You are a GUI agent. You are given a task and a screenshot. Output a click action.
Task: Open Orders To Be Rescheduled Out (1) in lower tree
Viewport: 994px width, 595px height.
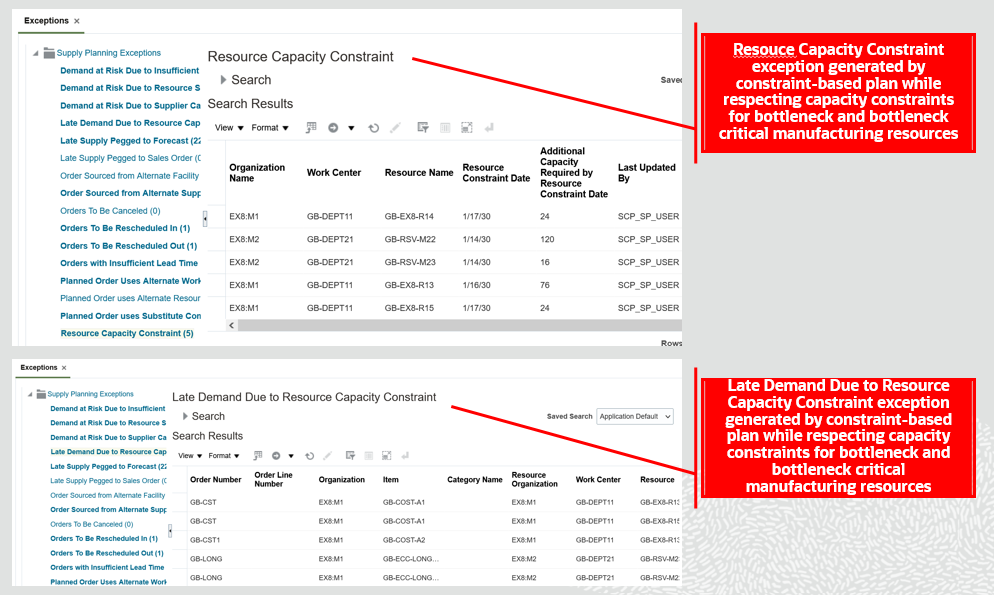[106, 553]
